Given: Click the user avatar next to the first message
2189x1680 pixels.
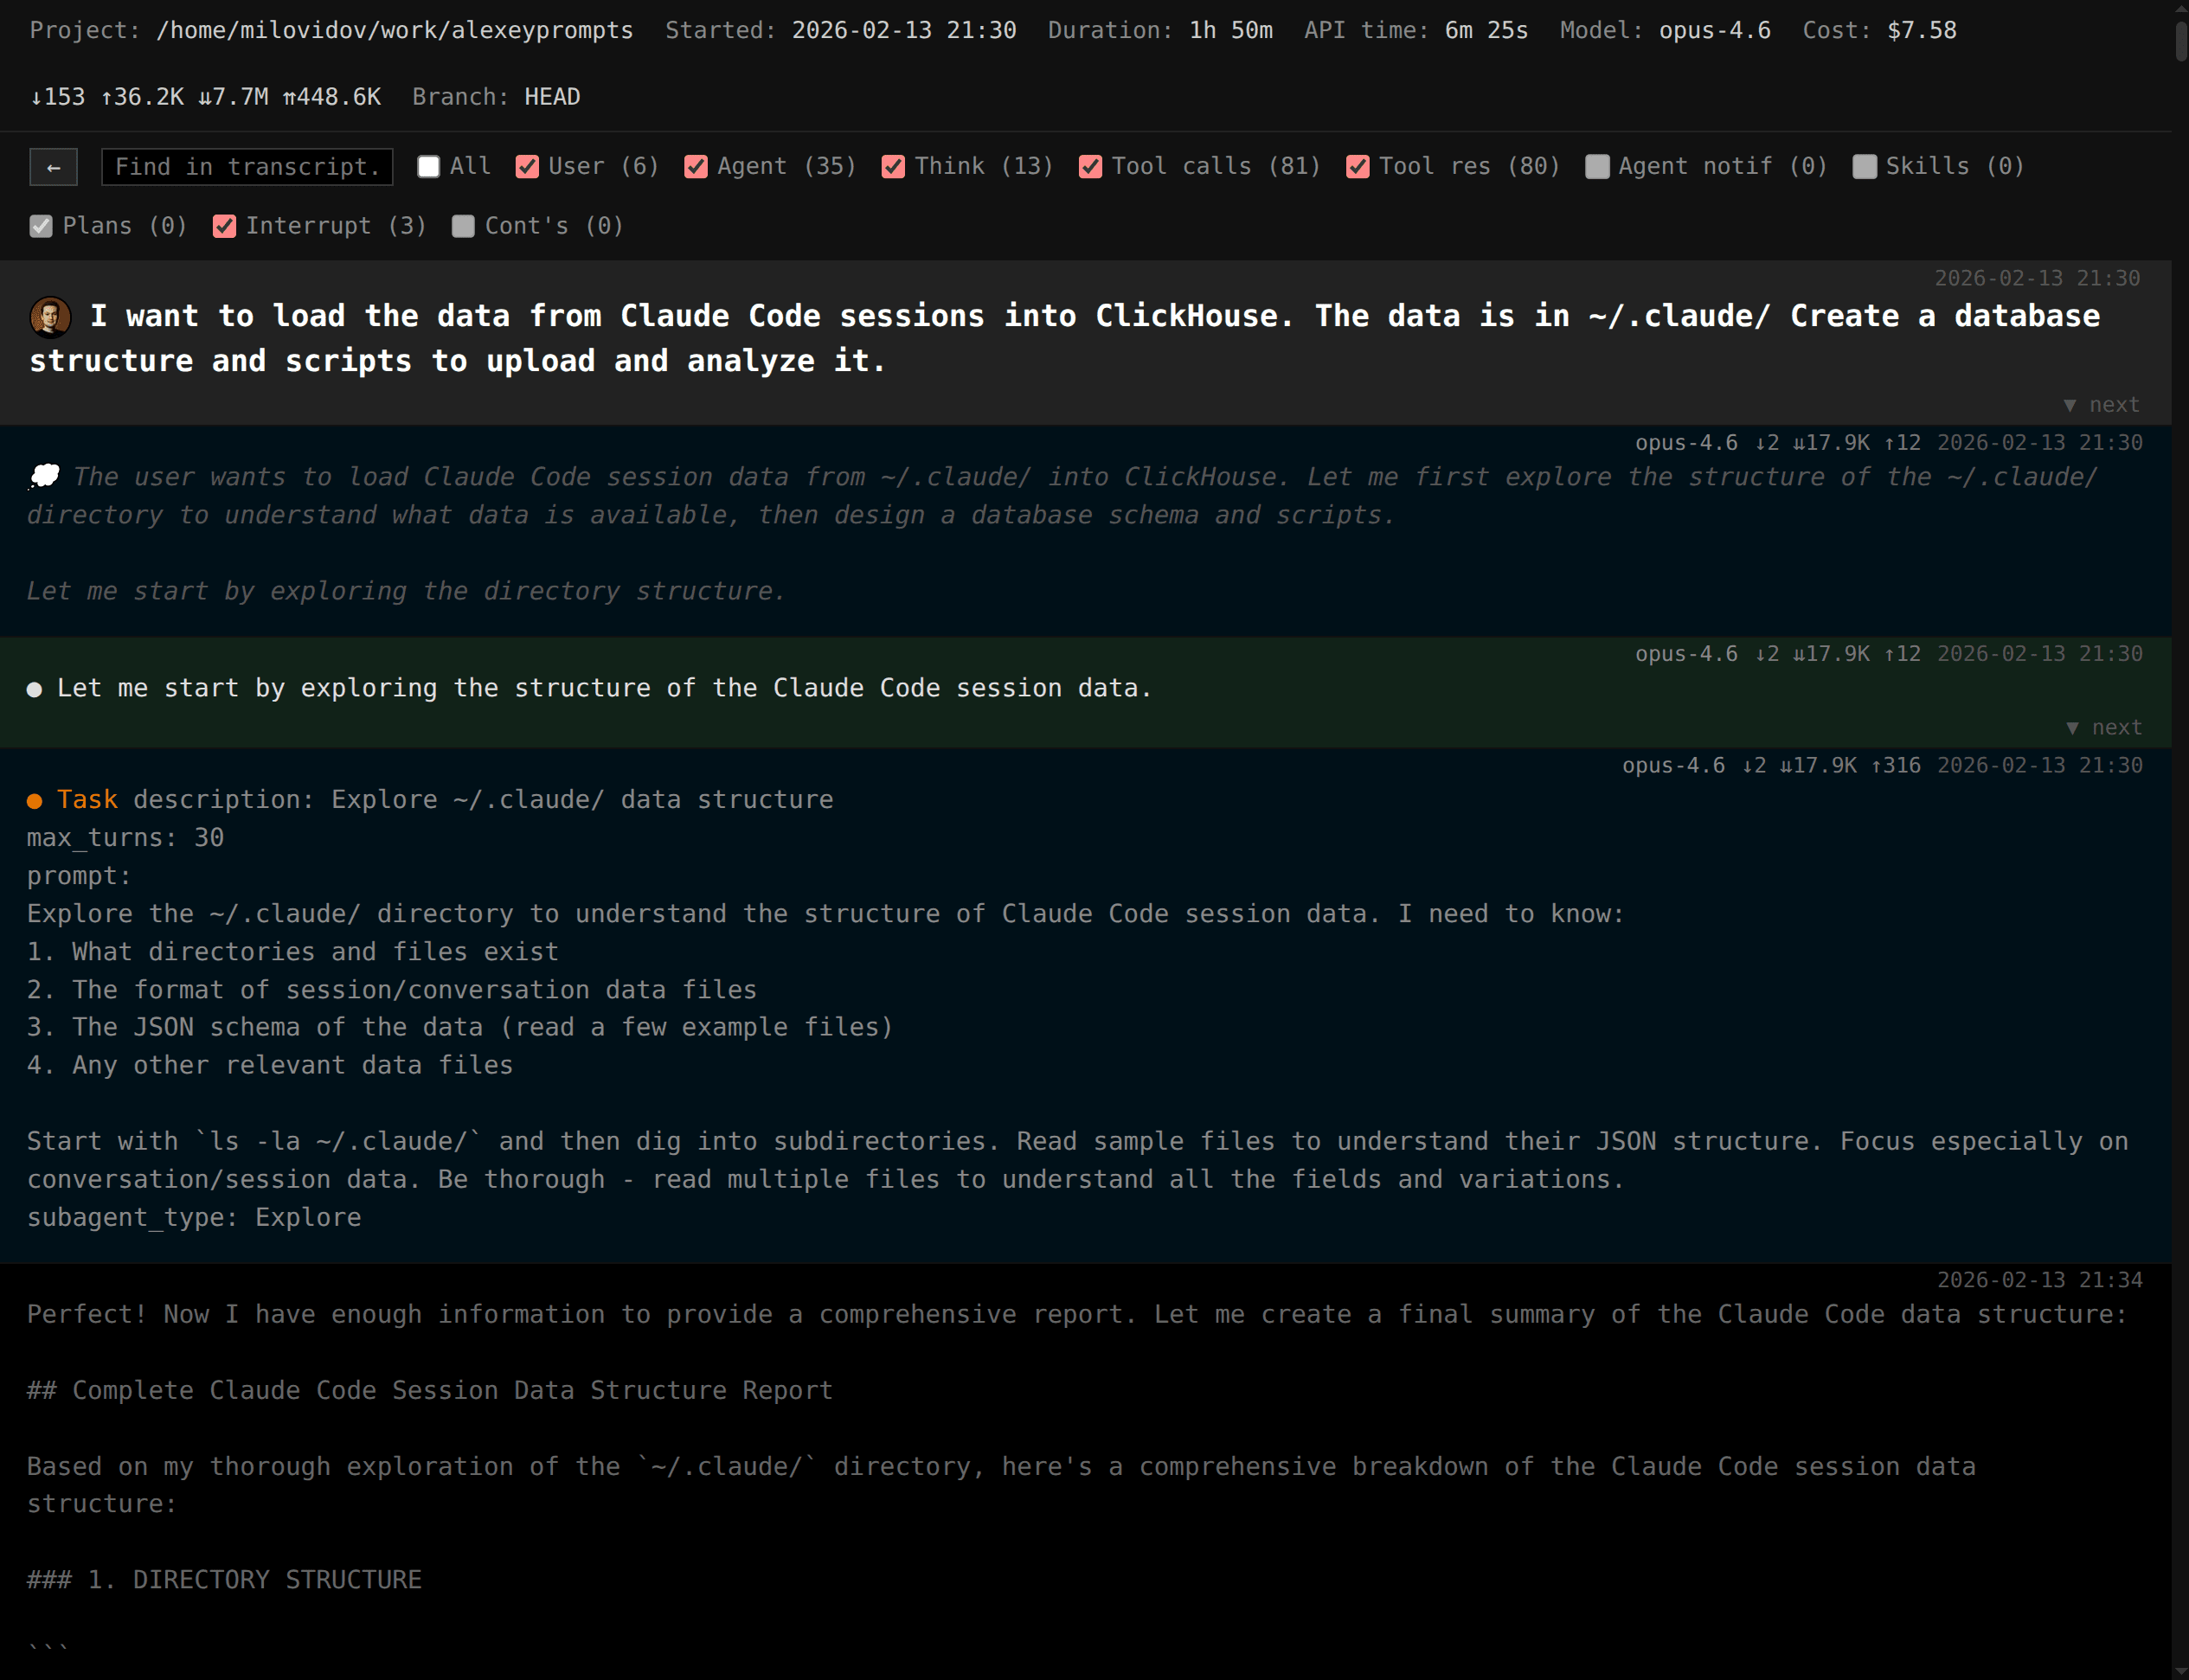Looking at the screenshot, I should pyautogui.click(x=49, y=317).
